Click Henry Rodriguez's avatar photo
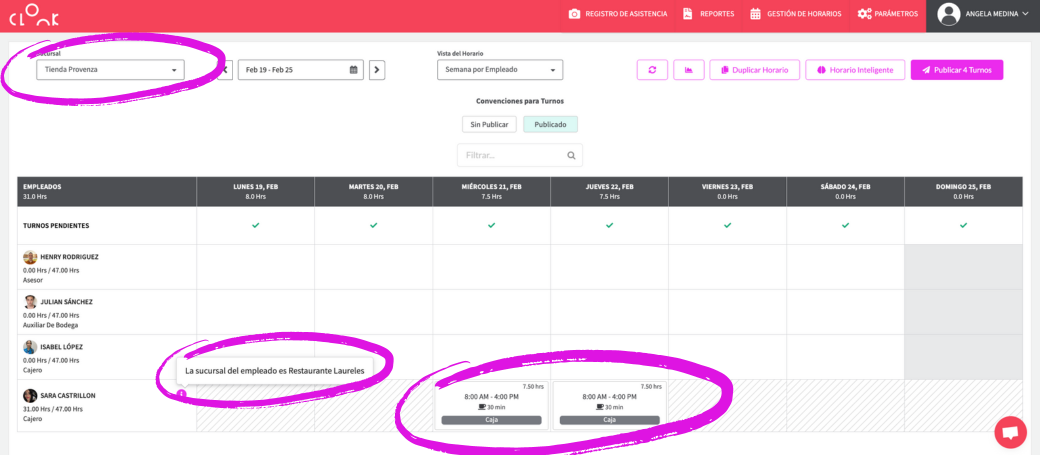Viewport: 1040px width, 455px height. (30, 257)
